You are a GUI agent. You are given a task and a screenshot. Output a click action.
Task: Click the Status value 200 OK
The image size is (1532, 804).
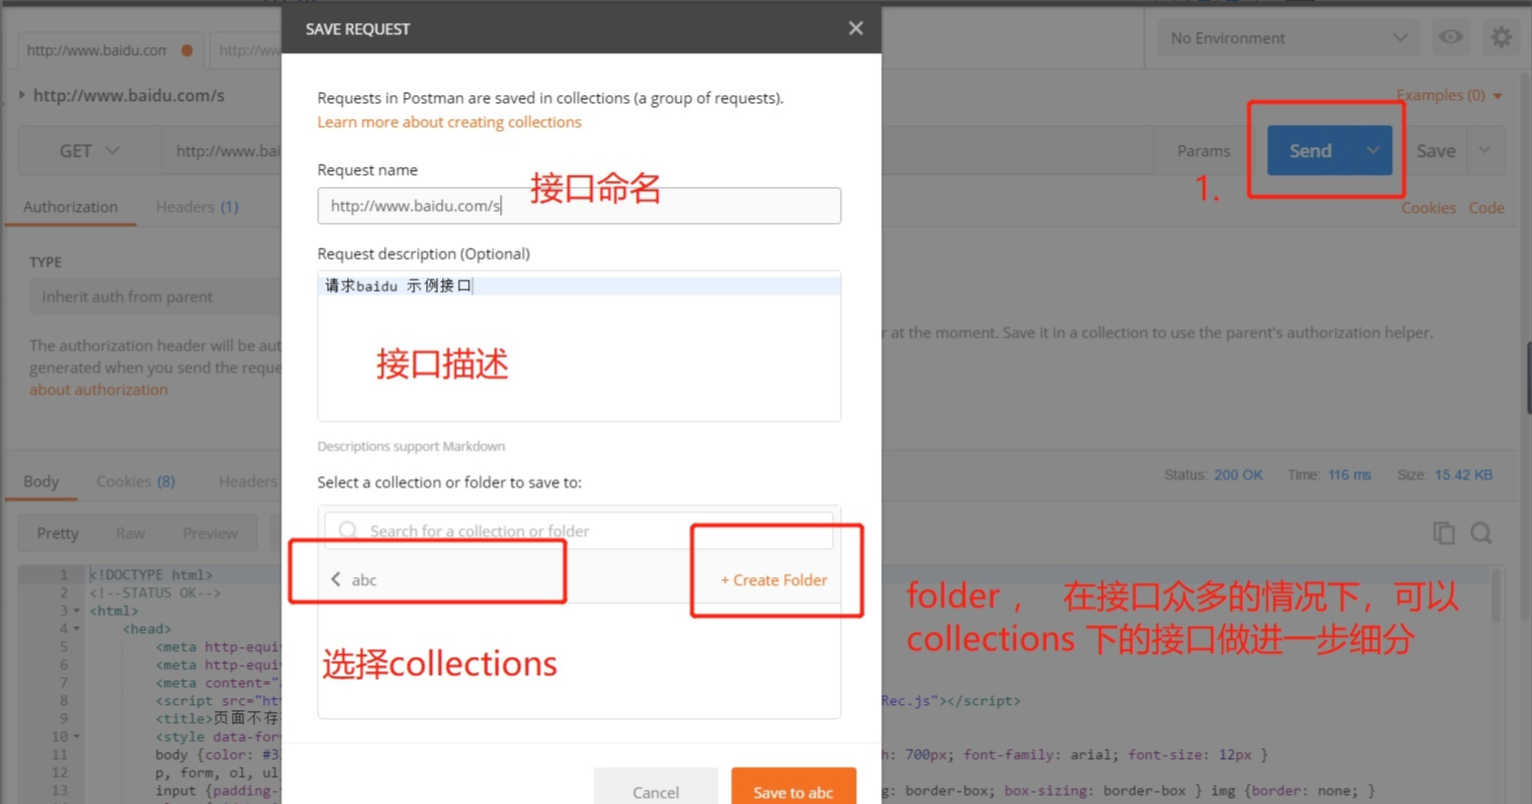click(x=1238, y=475)
